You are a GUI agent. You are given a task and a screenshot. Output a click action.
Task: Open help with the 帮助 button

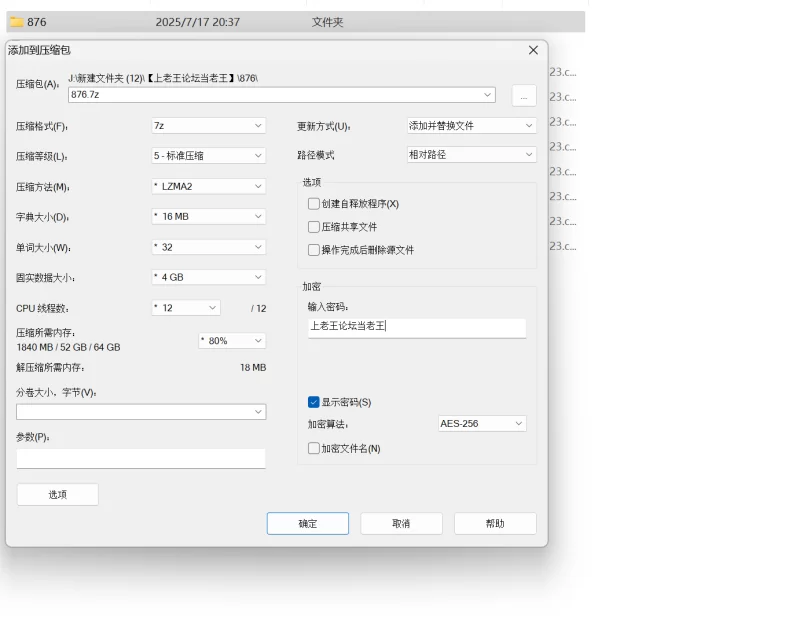coord(495,523)
